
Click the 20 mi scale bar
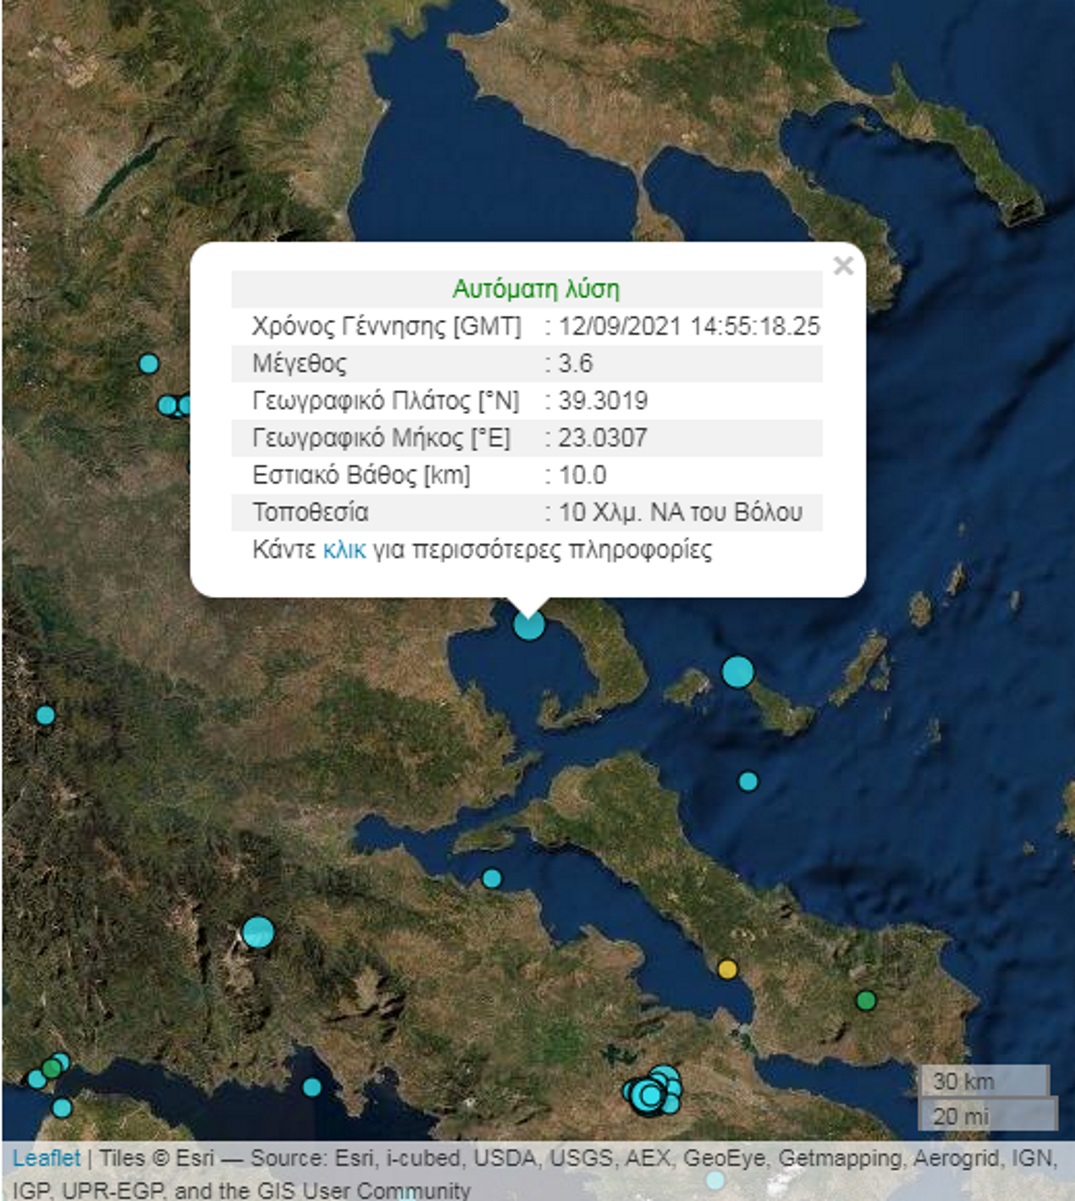tap(986, 1115)
